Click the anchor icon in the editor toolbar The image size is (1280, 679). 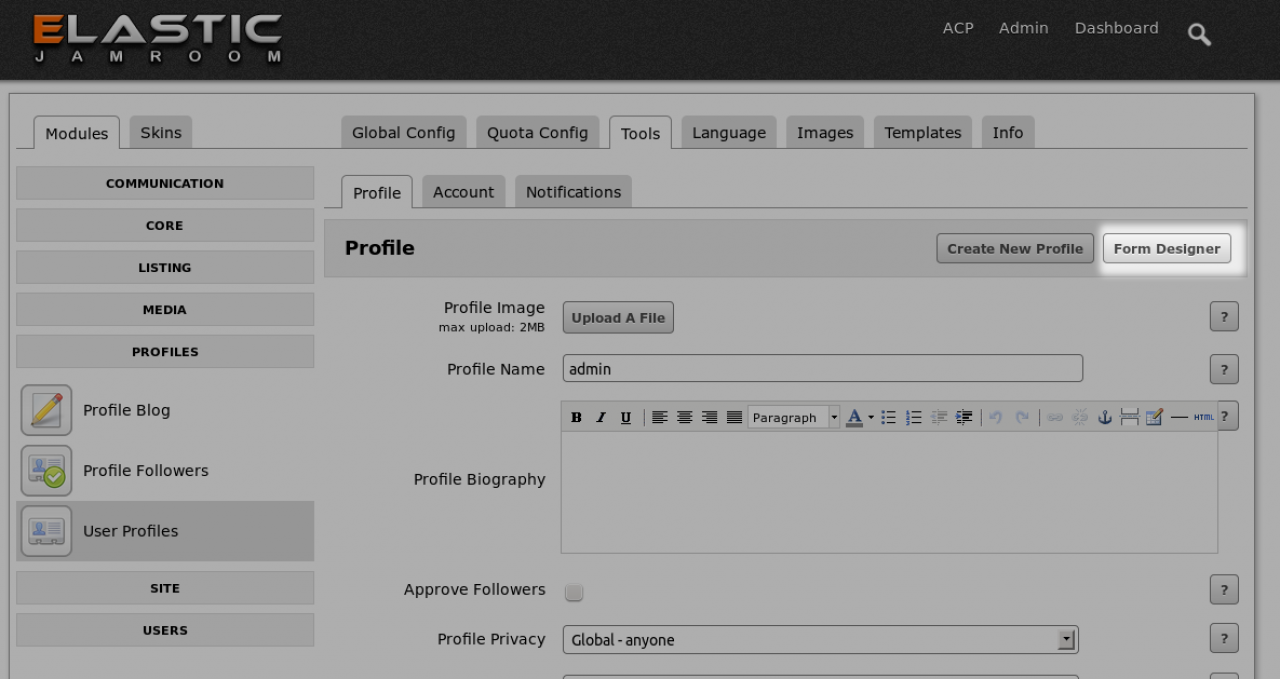pos(1105,418)
